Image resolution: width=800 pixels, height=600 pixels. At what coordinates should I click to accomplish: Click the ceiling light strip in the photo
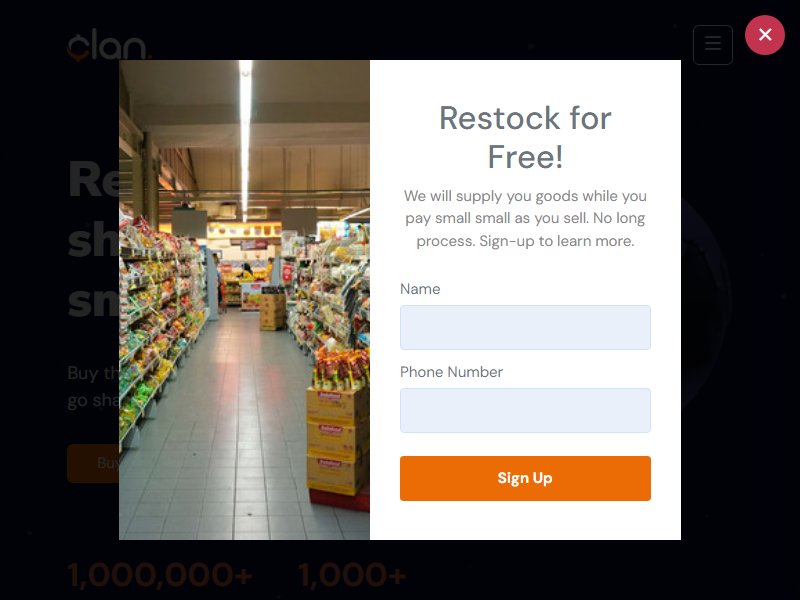coord(245,138)
